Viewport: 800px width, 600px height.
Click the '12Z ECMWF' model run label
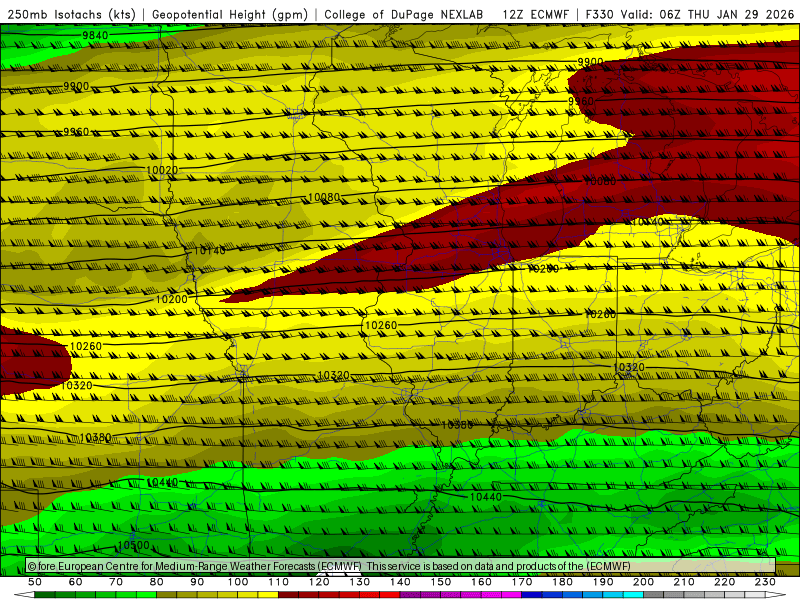click(535, 14)
